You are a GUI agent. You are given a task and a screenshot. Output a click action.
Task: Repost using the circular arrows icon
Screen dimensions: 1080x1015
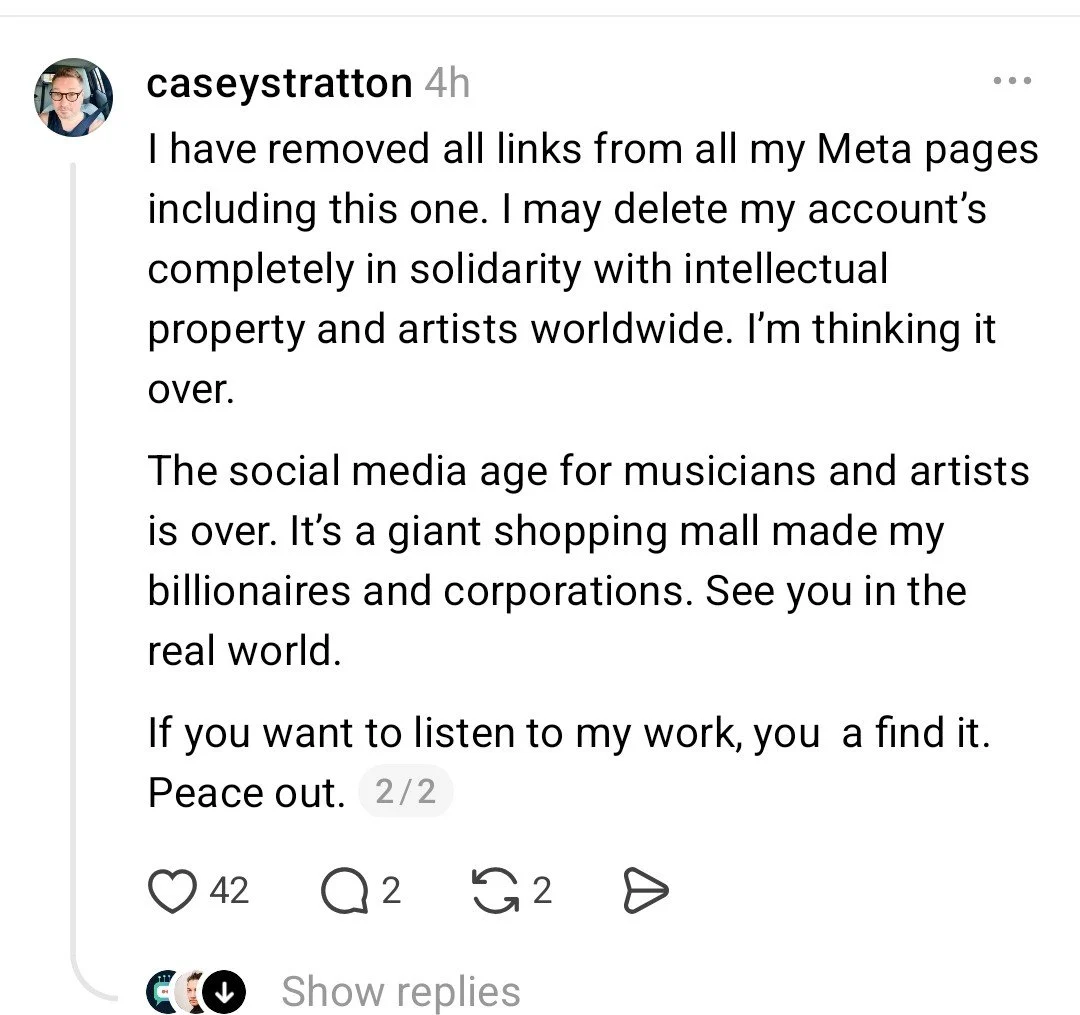495,891
